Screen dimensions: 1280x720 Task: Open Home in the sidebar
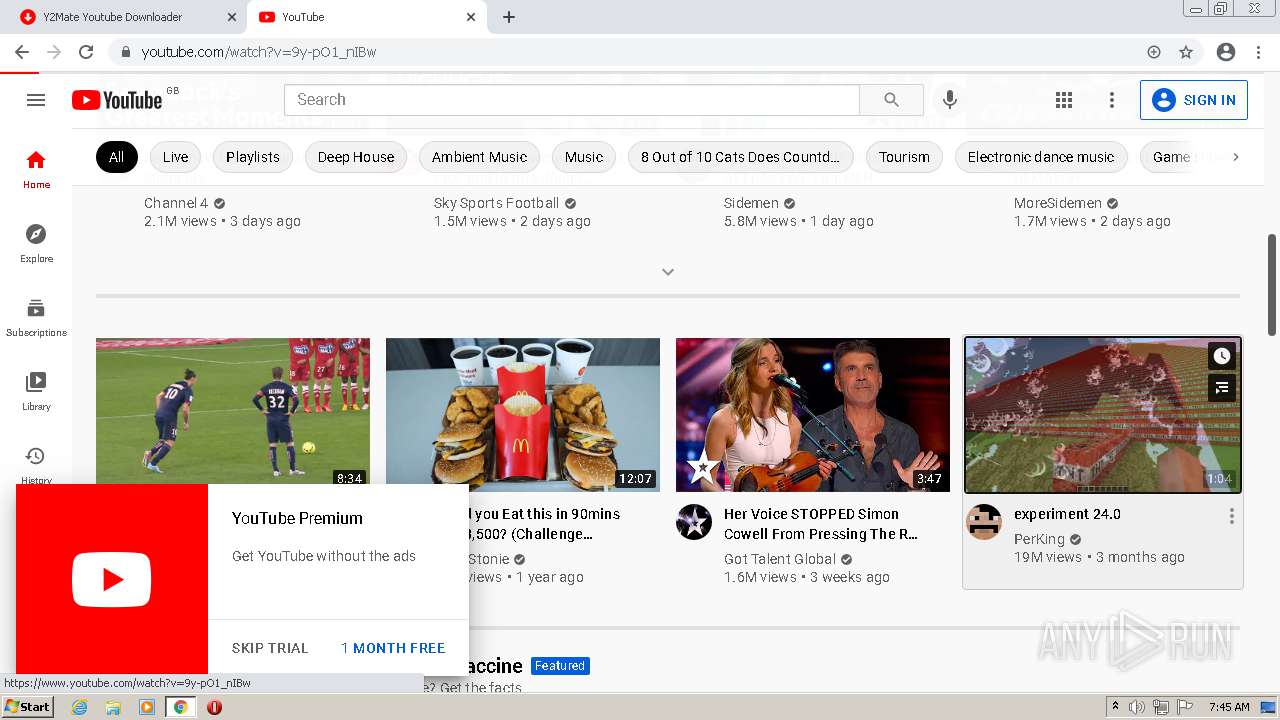(x=36, y=169)
